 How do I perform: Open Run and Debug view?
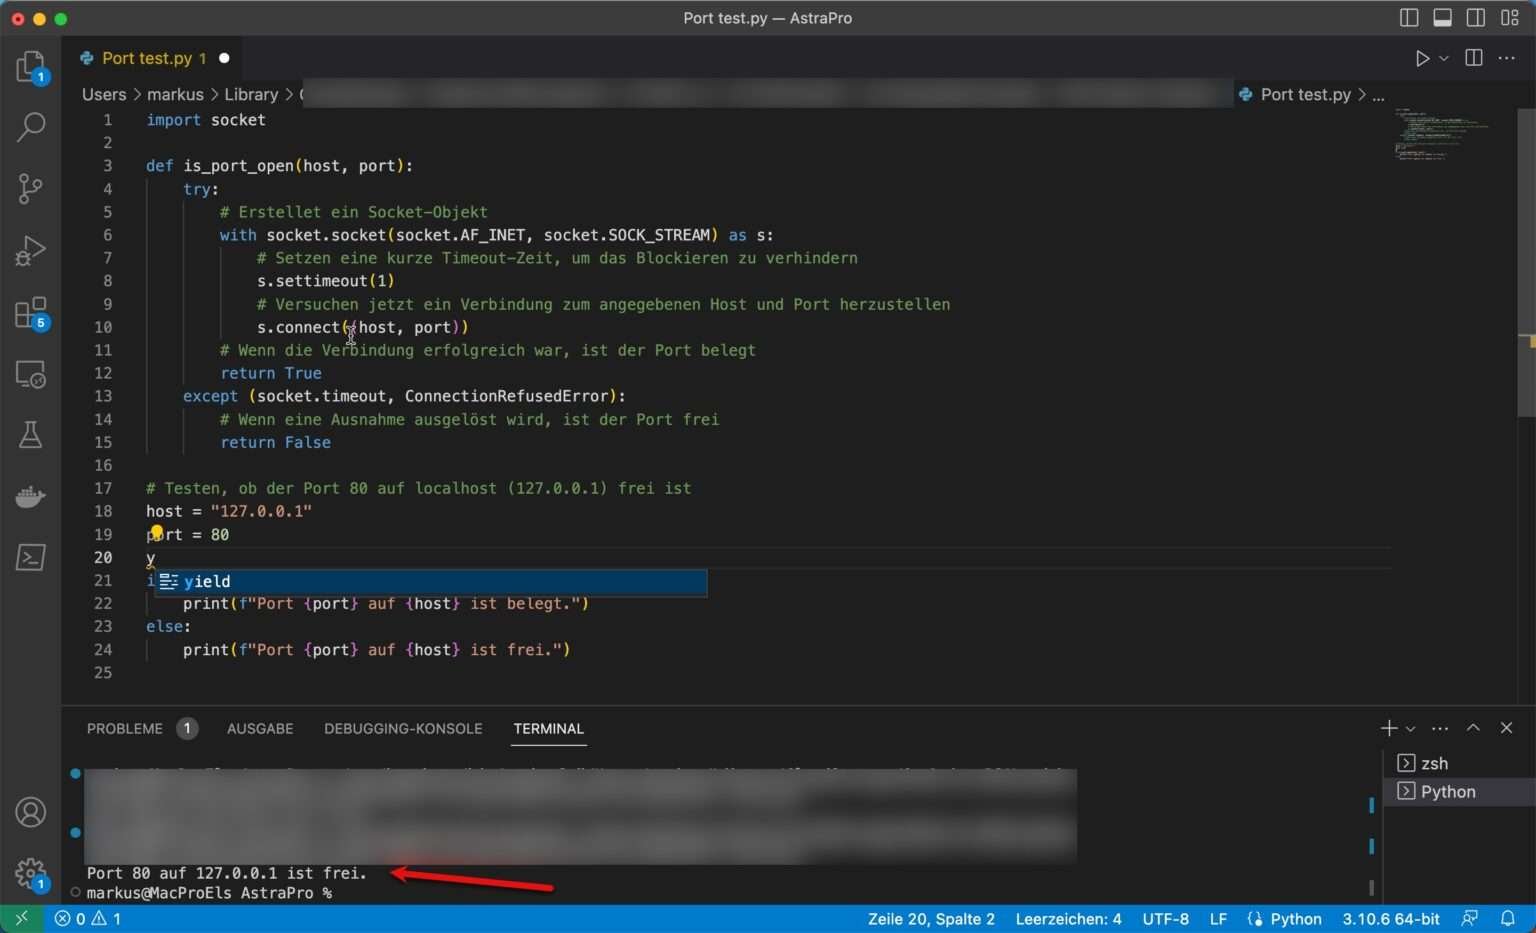coord(30,250)
